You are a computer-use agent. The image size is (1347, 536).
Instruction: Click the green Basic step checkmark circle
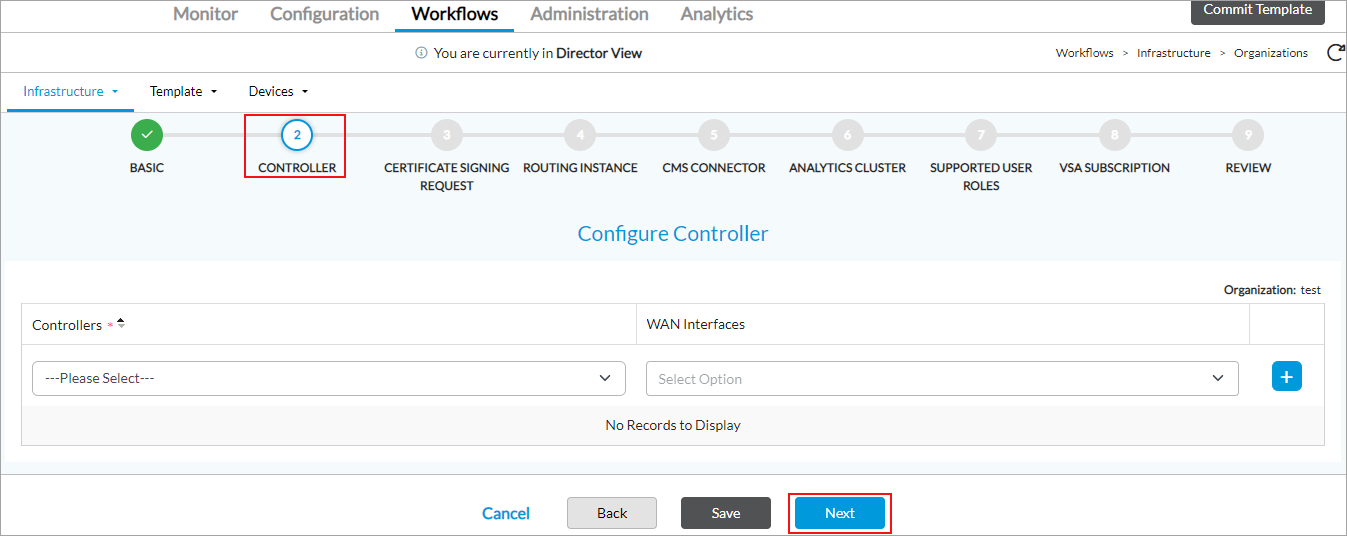(x=146, y=135)
